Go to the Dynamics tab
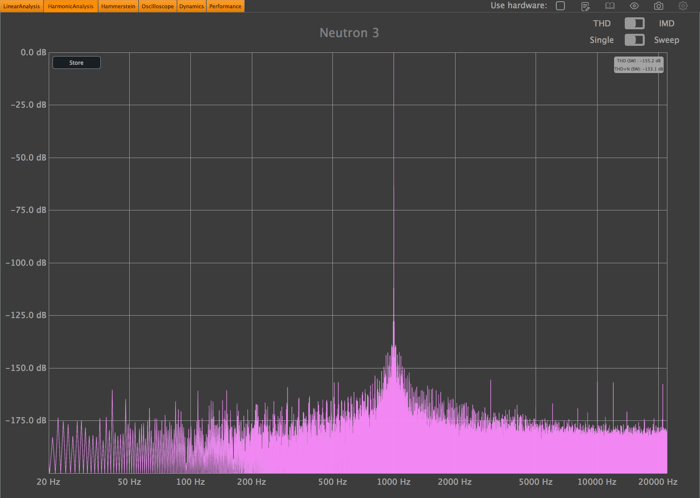Screen dimensions: 700x498 tap(192, 6)
